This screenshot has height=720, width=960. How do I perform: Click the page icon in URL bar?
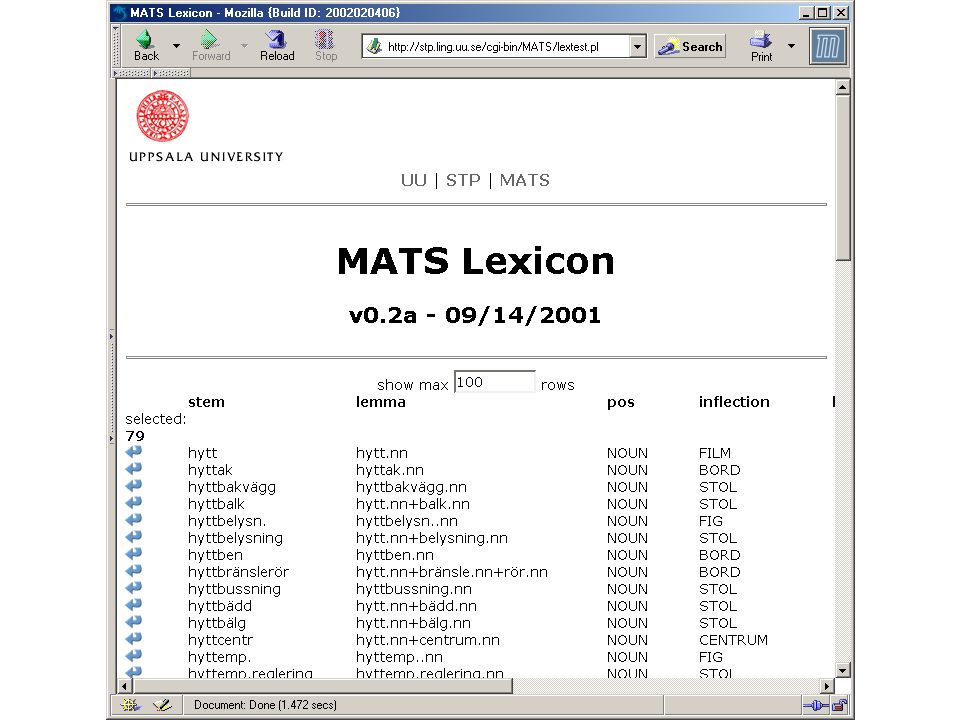point(374,47)
